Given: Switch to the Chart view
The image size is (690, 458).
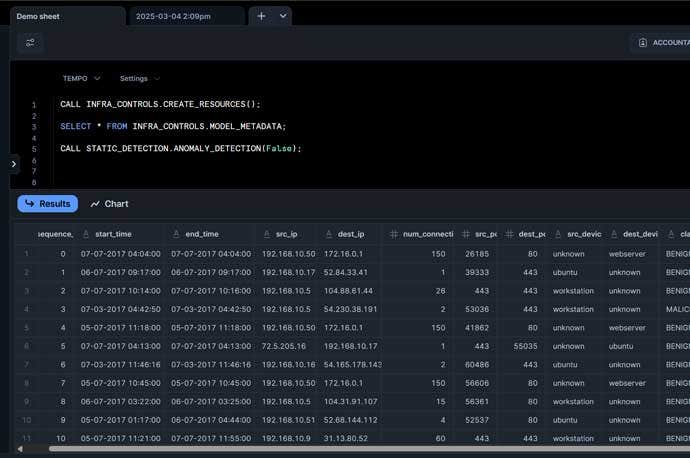Looking at the screenshot, I should [109, 204].
